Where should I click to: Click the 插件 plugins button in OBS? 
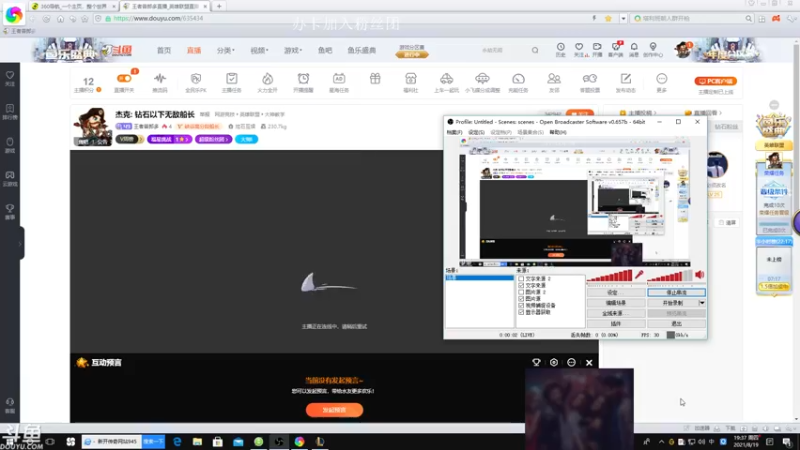(615, 323)
